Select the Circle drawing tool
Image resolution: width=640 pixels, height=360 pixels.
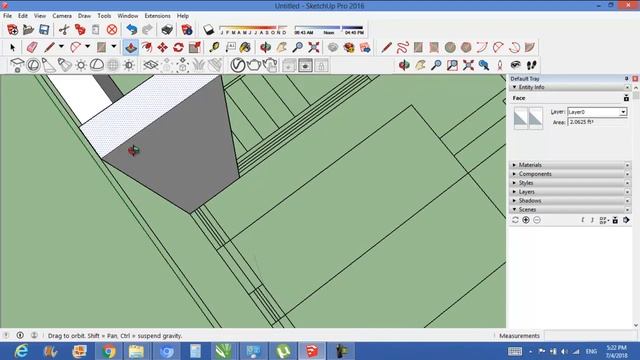(450, 47)
